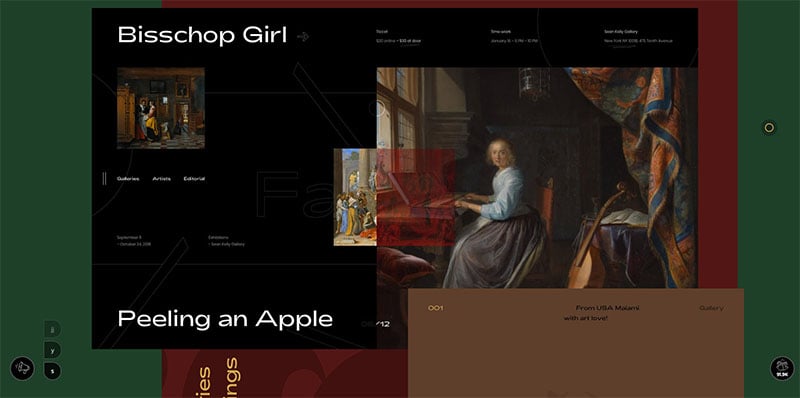The height and width of the screenshot is (398, 800).
Task: Click the Peeling an Apple heading
Action: point(225,319)
